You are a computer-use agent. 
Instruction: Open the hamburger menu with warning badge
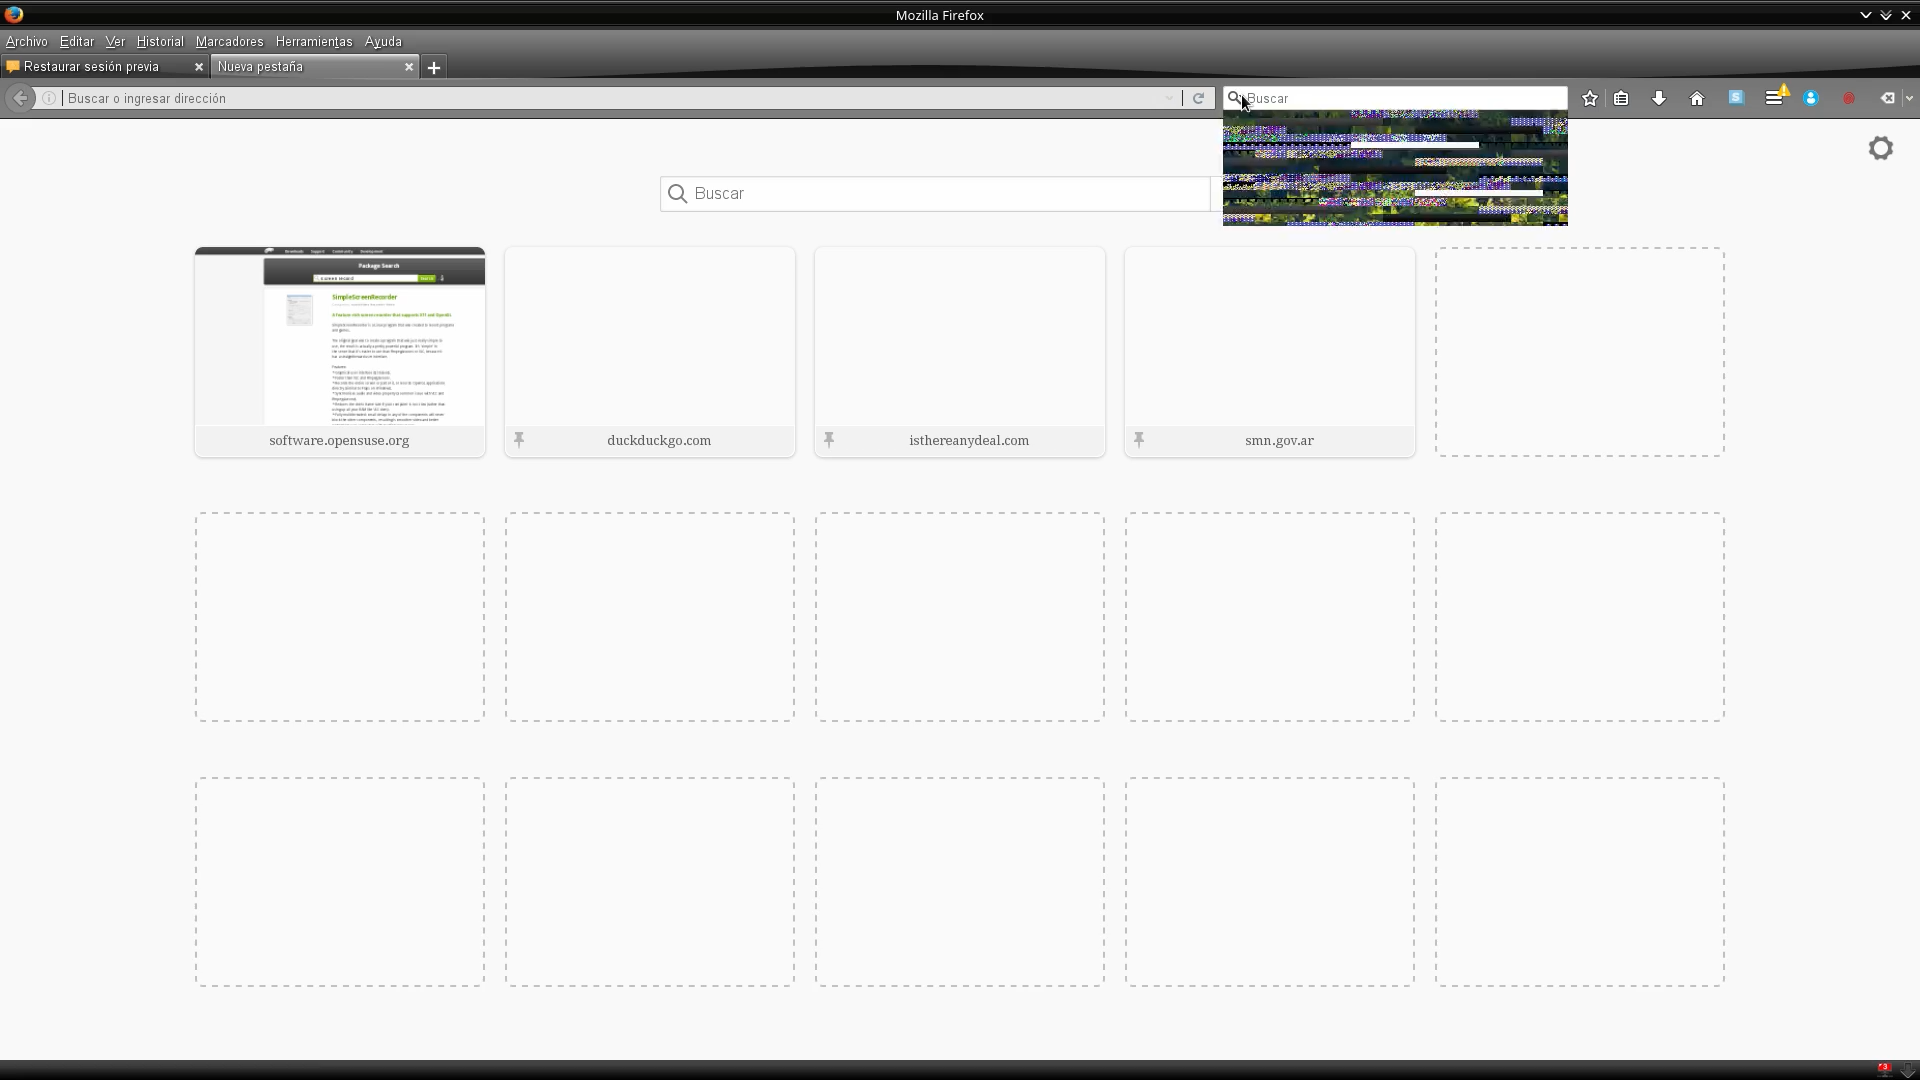pos(1774,98)
